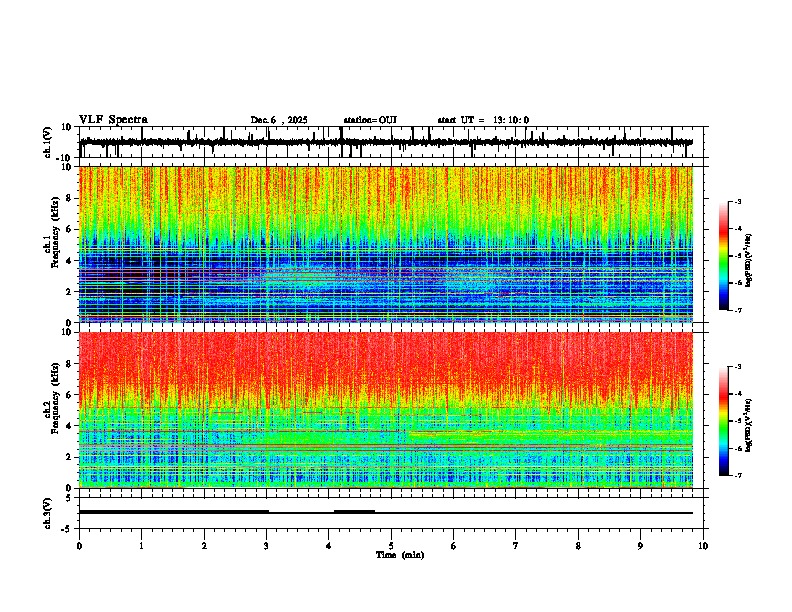Click the "ch.1(V)" waveform axis label
792x612 pixels.
coord(47,142)
